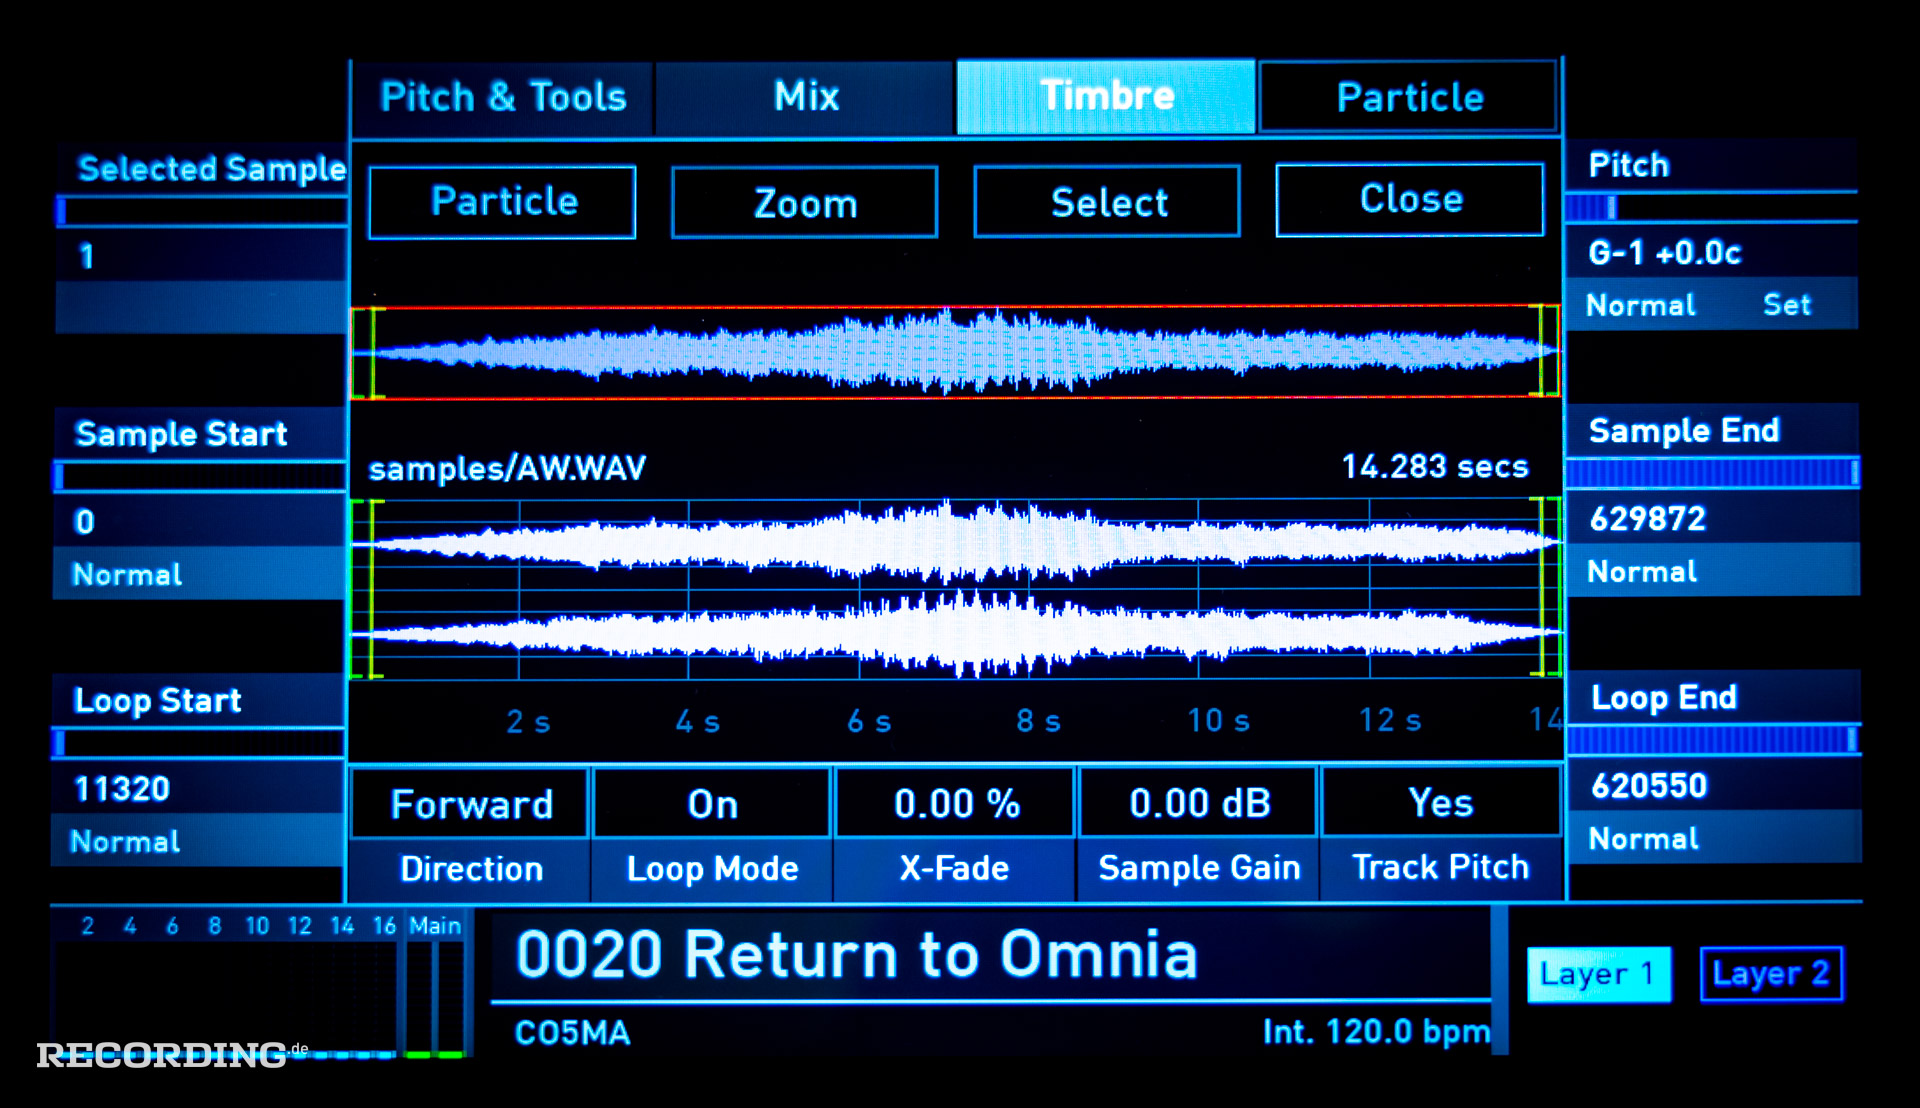Click the overview waveform strip

(955, 351)
